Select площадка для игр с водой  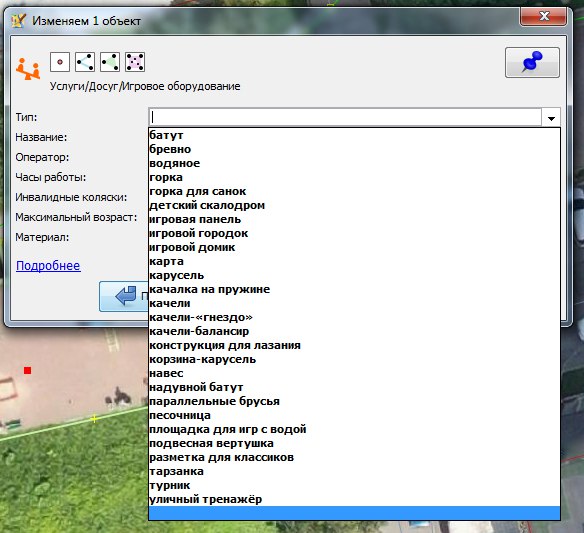[354, 429]
